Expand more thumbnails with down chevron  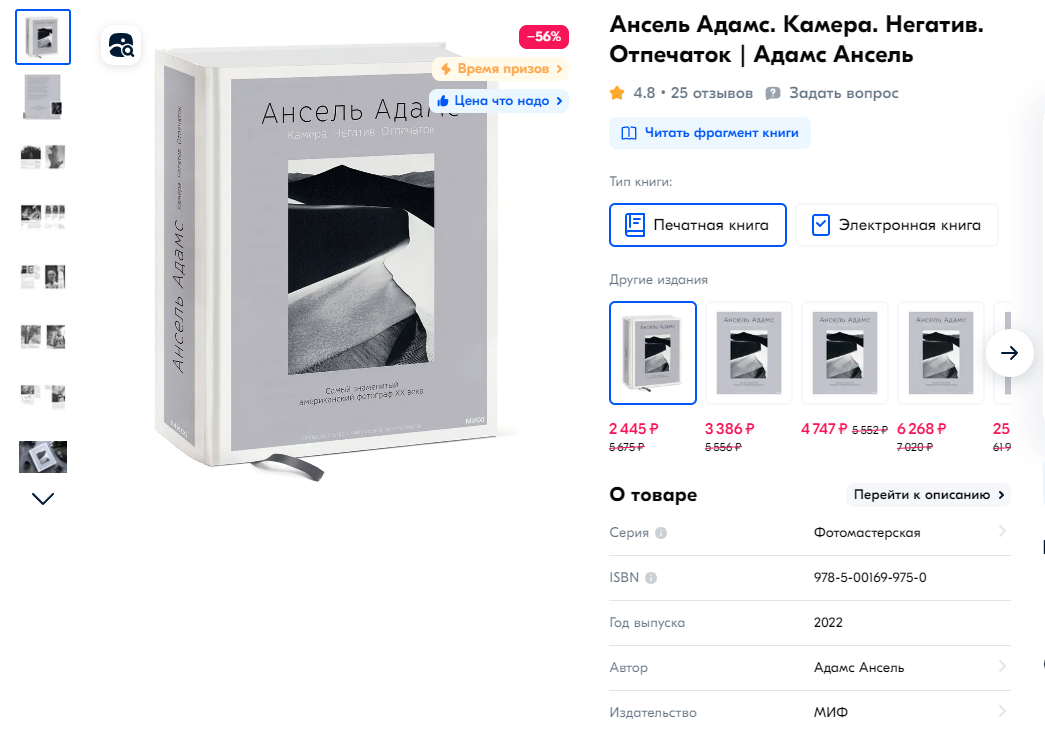point(43,499)
